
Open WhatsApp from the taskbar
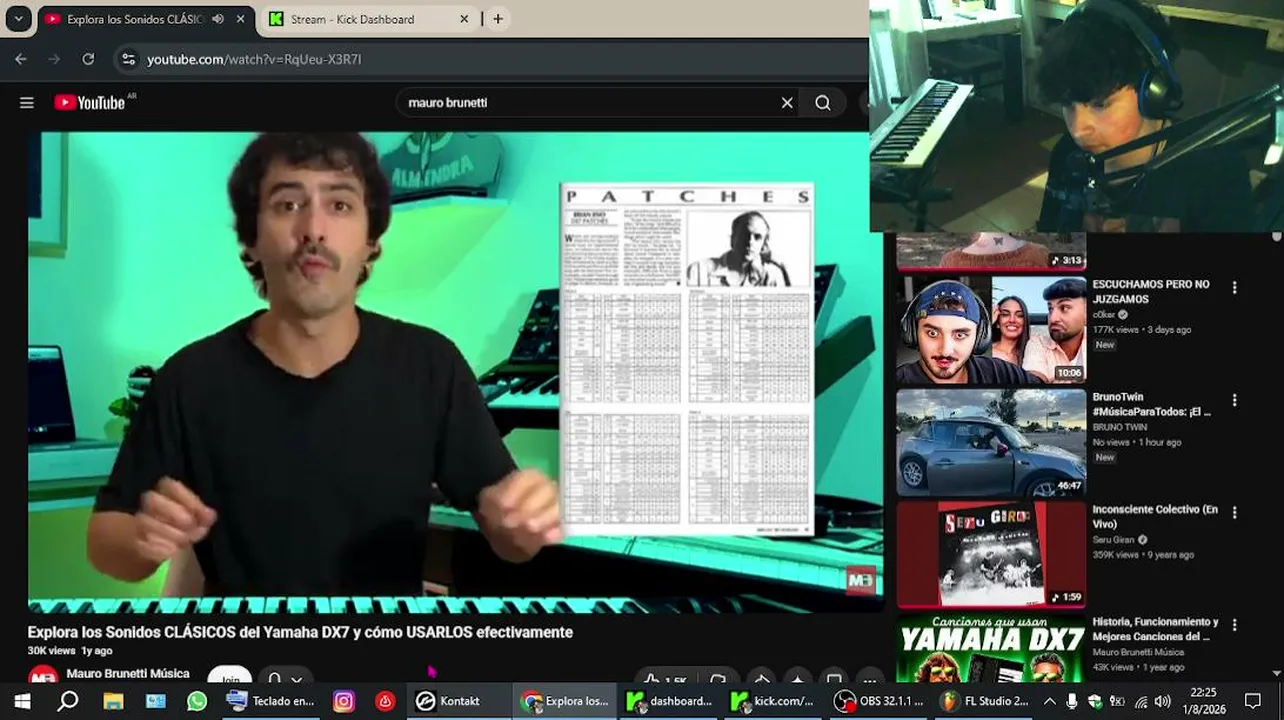pos(197,701)
